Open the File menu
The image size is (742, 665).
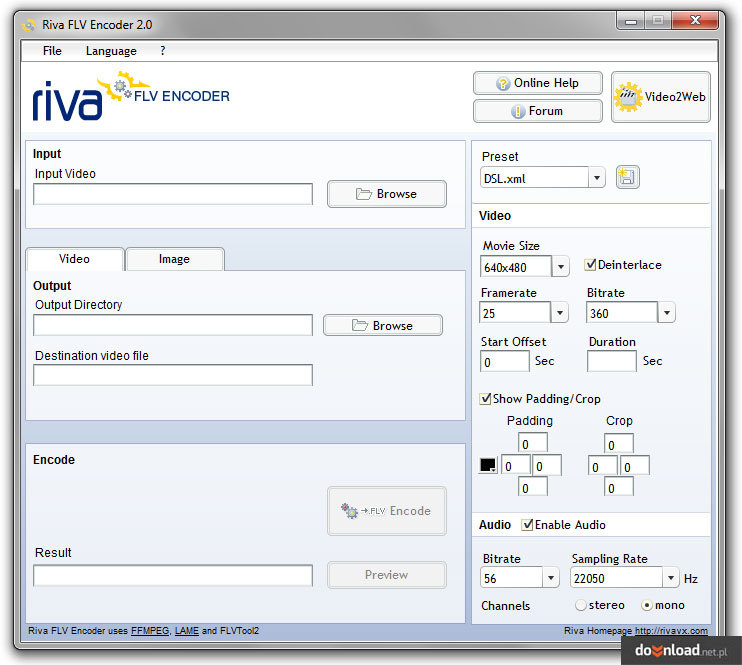[52, 51]
